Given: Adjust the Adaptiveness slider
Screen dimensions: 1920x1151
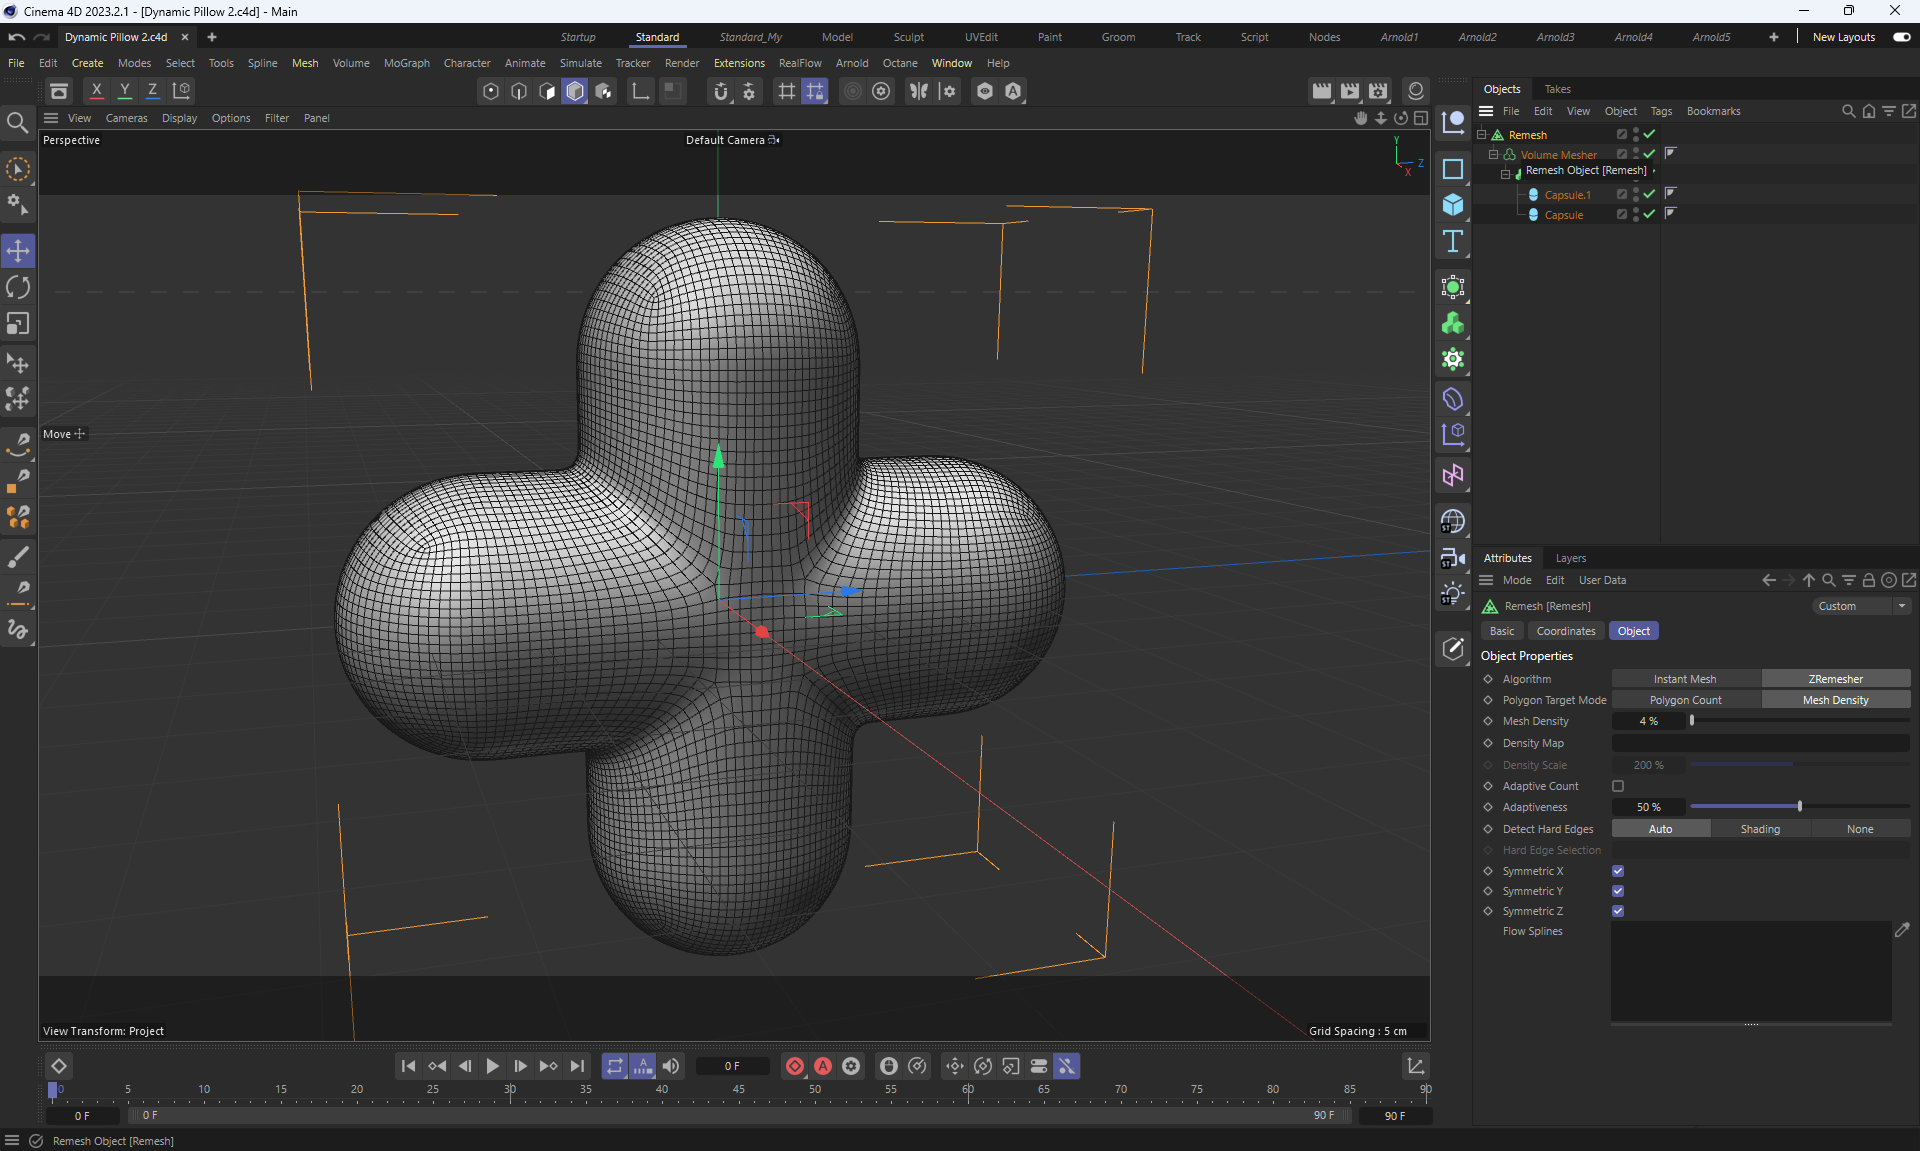Looking at the screenshot, I should [1799, 807].
